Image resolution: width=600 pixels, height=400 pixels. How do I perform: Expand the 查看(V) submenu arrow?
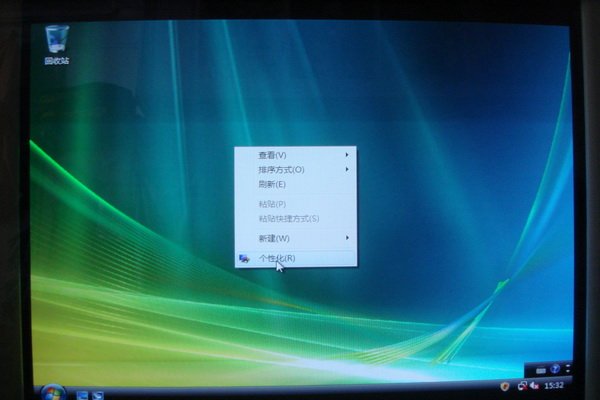(347, 155)
